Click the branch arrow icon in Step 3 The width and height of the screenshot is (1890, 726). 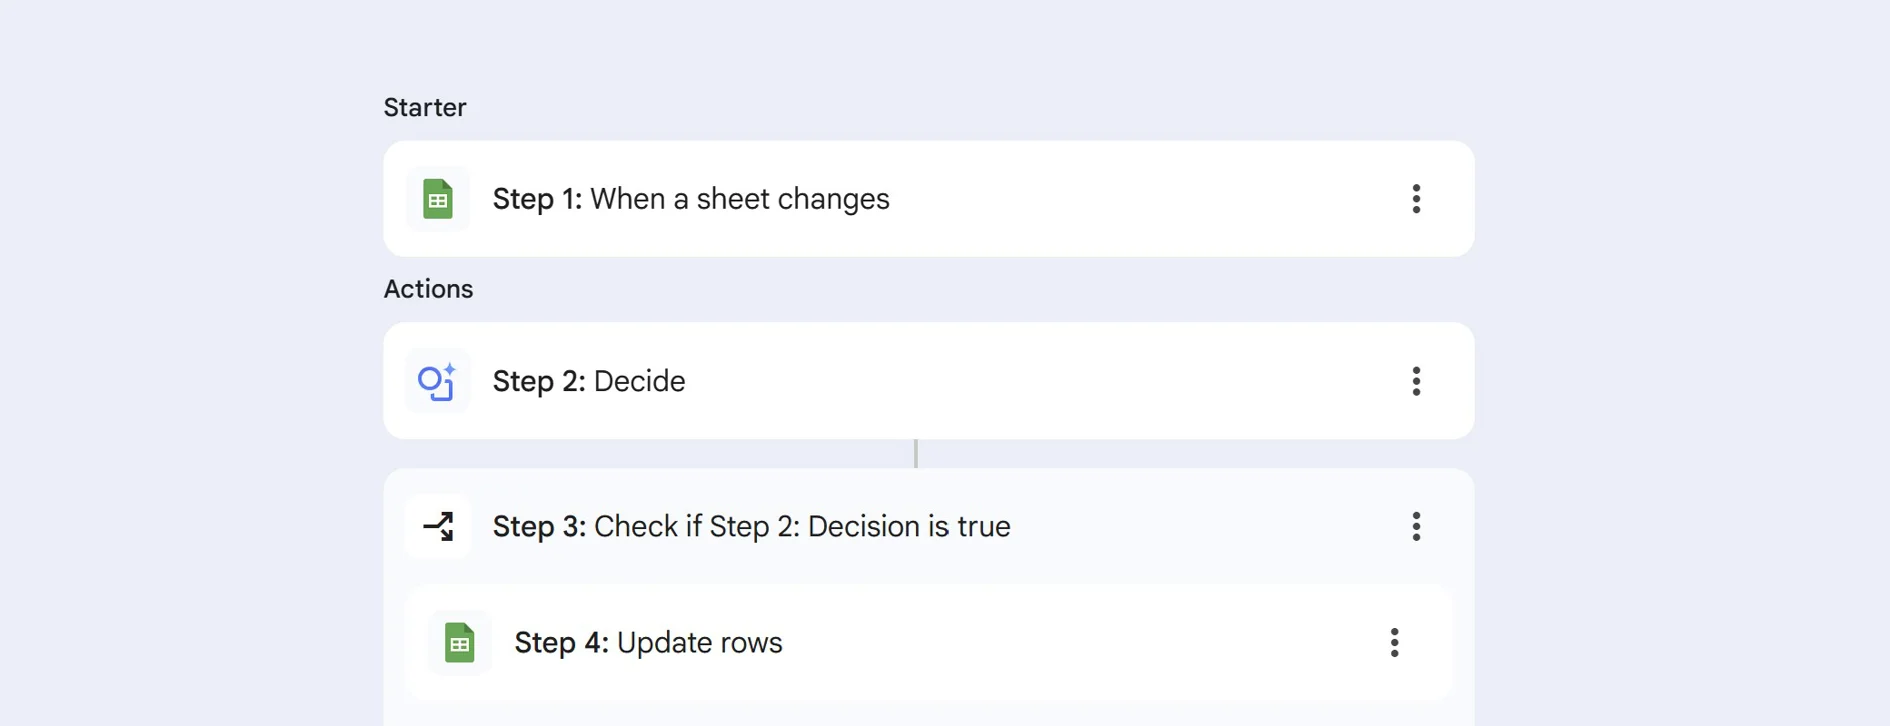(438, 526)
